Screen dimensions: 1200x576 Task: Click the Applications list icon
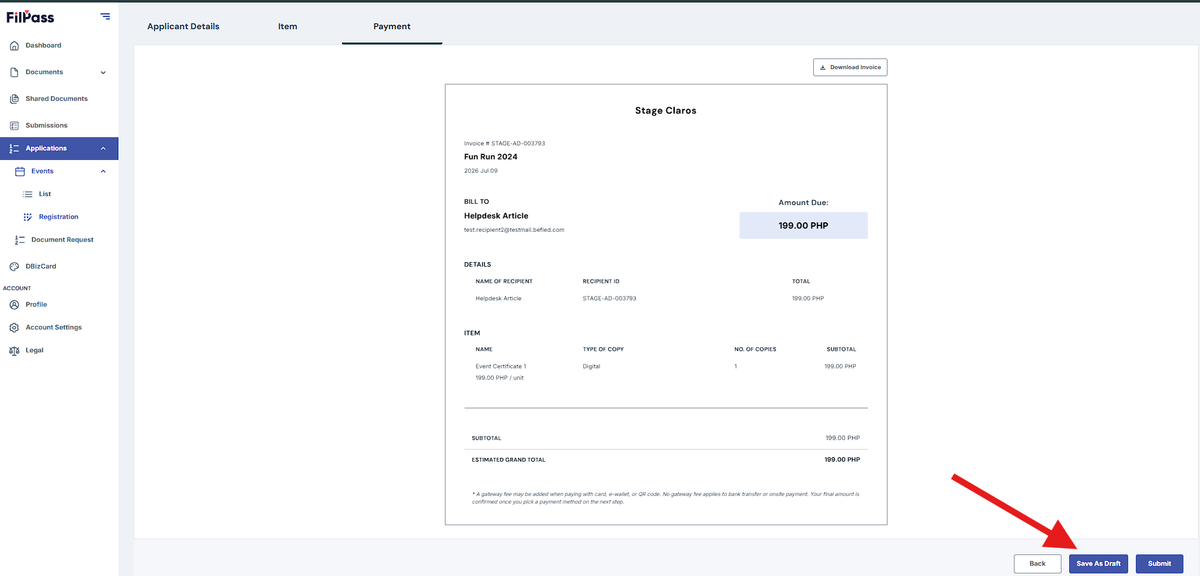click(x=14, y=149)
